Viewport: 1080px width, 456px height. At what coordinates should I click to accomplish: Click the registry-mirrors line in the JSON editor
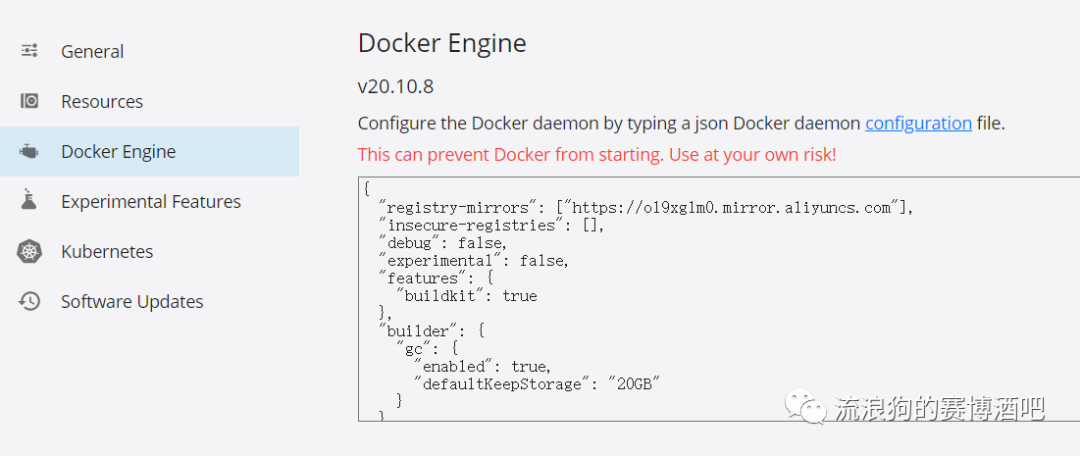645,208
